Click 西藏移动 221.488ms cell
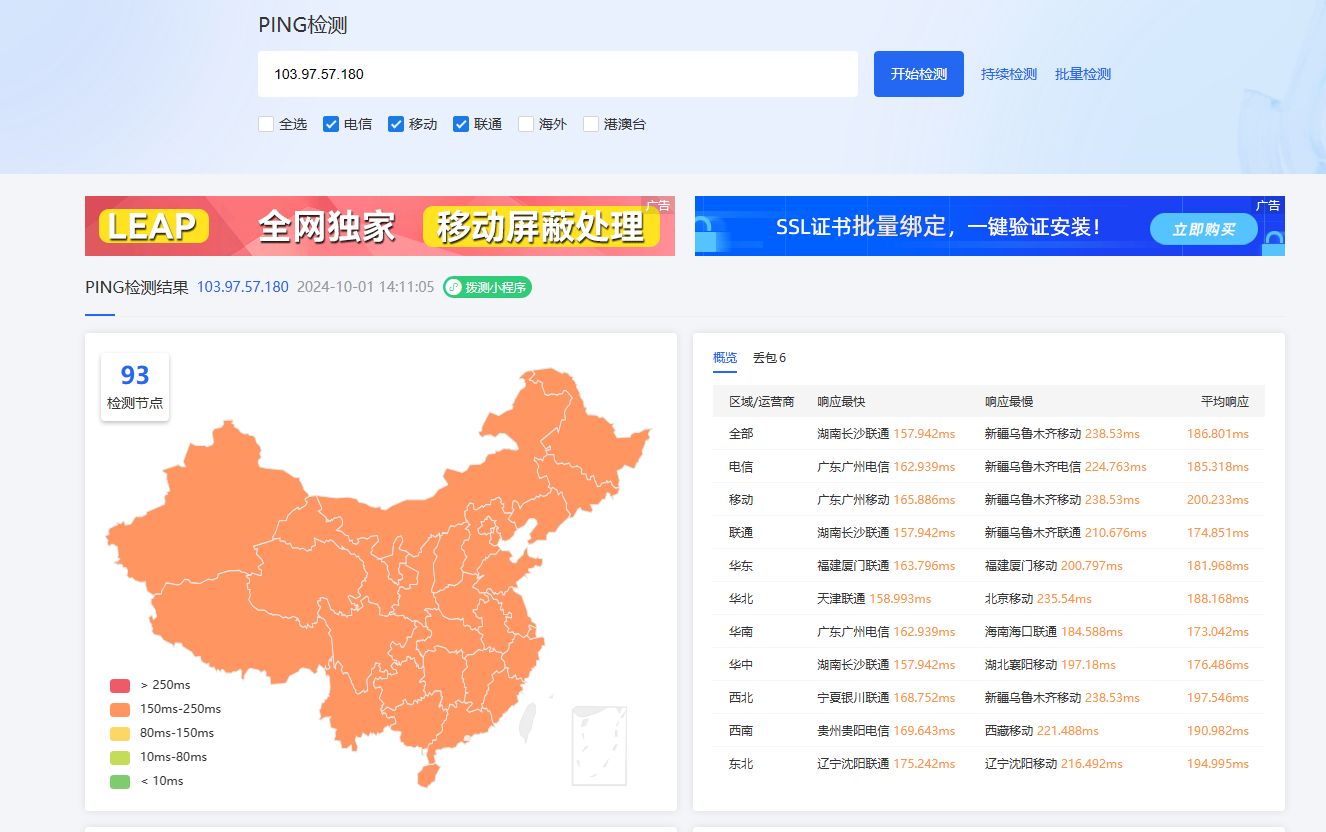This screenshot has width=1326, height=832. (1042, 731)
